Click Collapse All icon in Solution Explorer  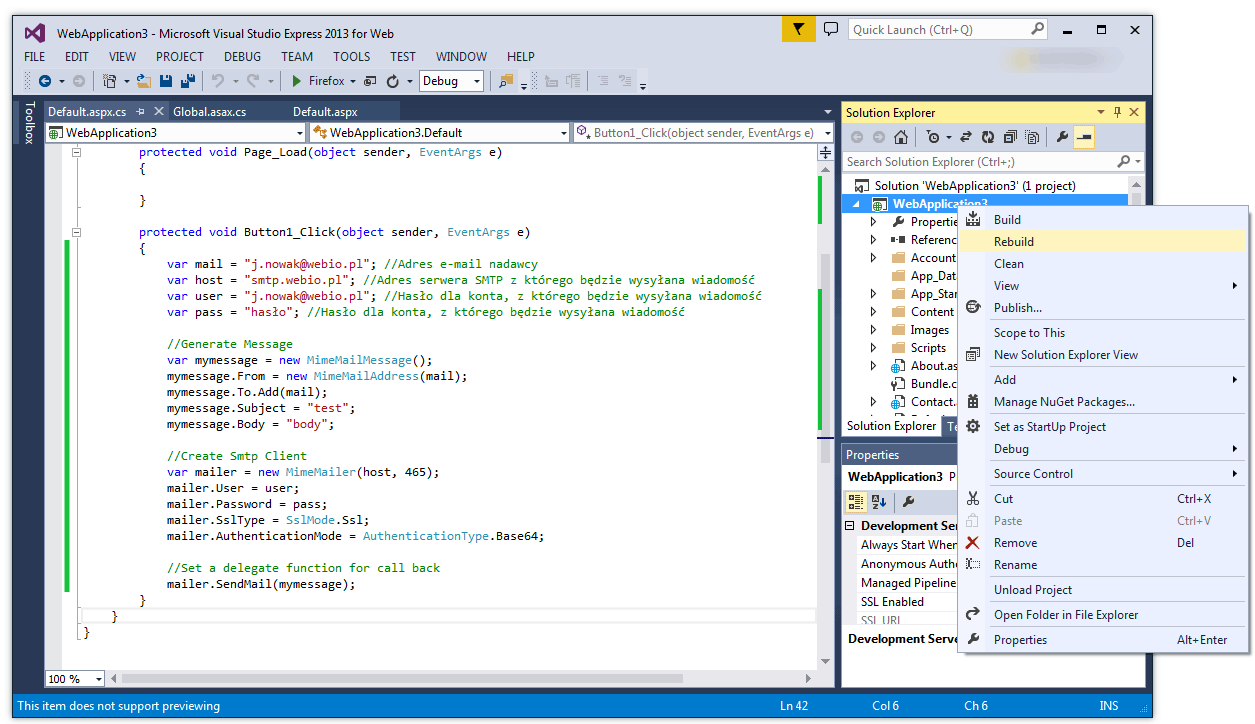pyautogui.click(x=1010, y=137)
